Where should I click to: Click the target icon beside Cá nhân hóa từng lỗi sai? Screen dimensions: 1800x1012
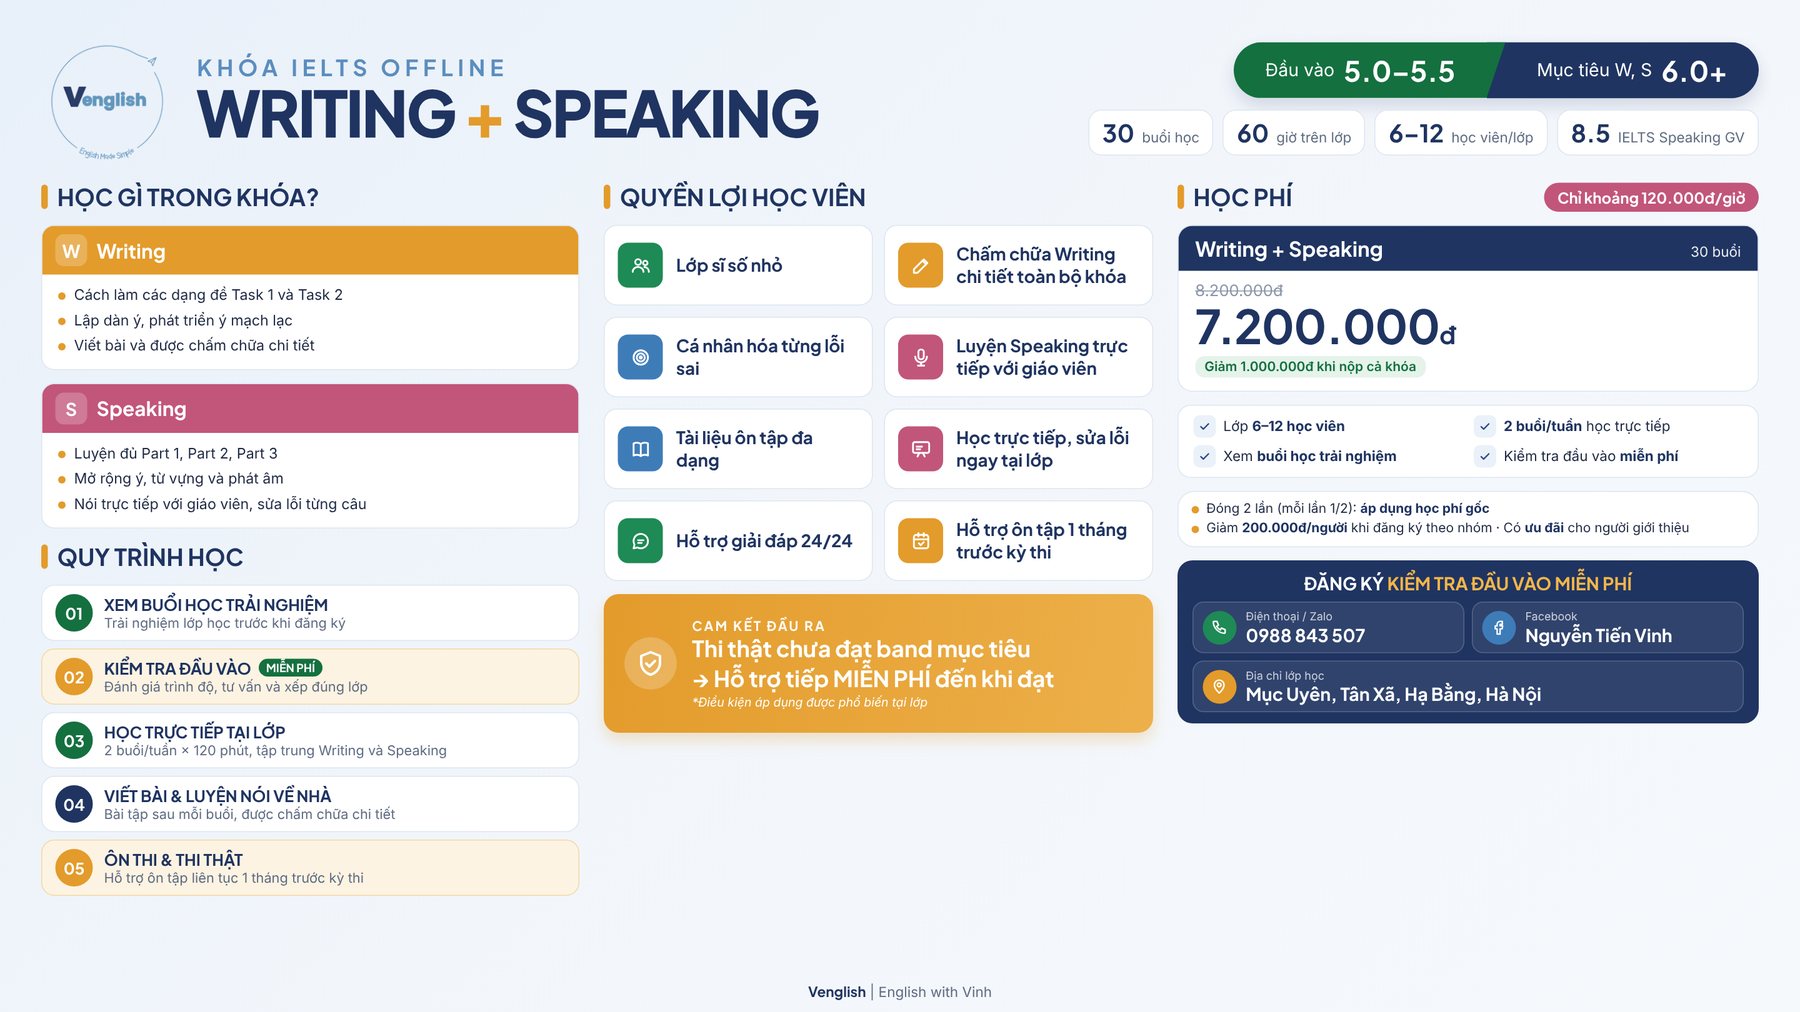coord(640,357)
